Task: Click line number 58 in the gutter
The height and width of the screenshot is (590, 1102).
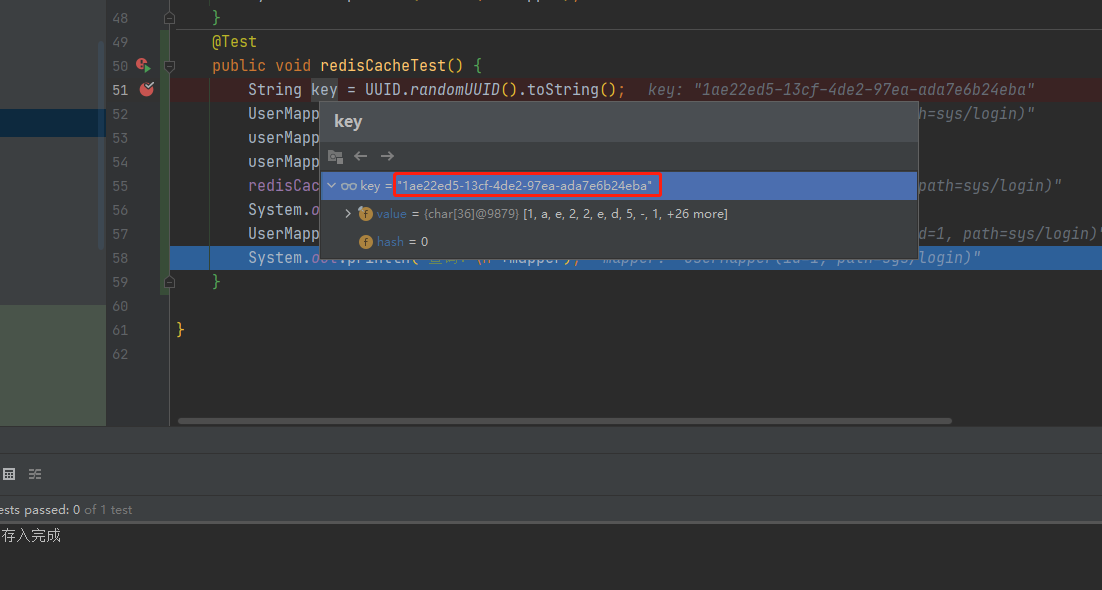Action: 120,257
